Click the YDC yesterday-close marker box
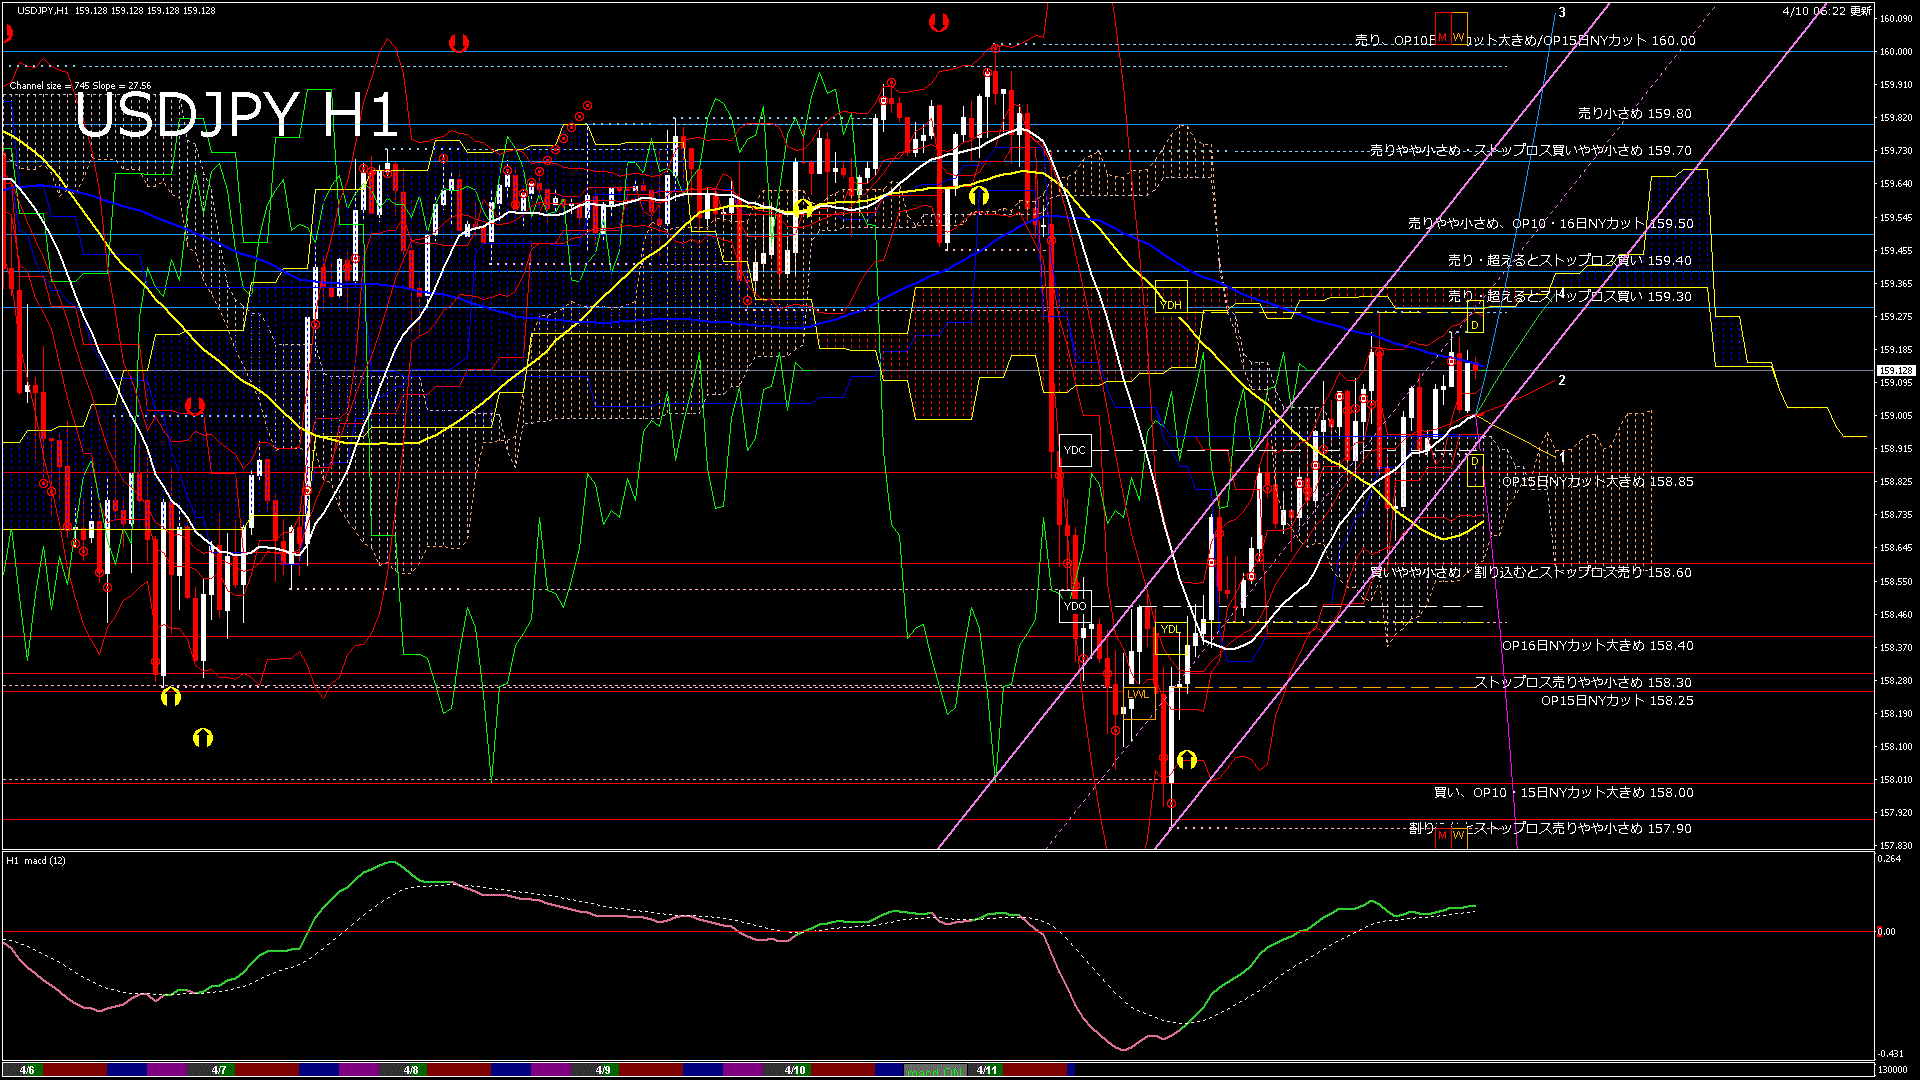The image size is (1920, 1080). [x=1075, y=449]
